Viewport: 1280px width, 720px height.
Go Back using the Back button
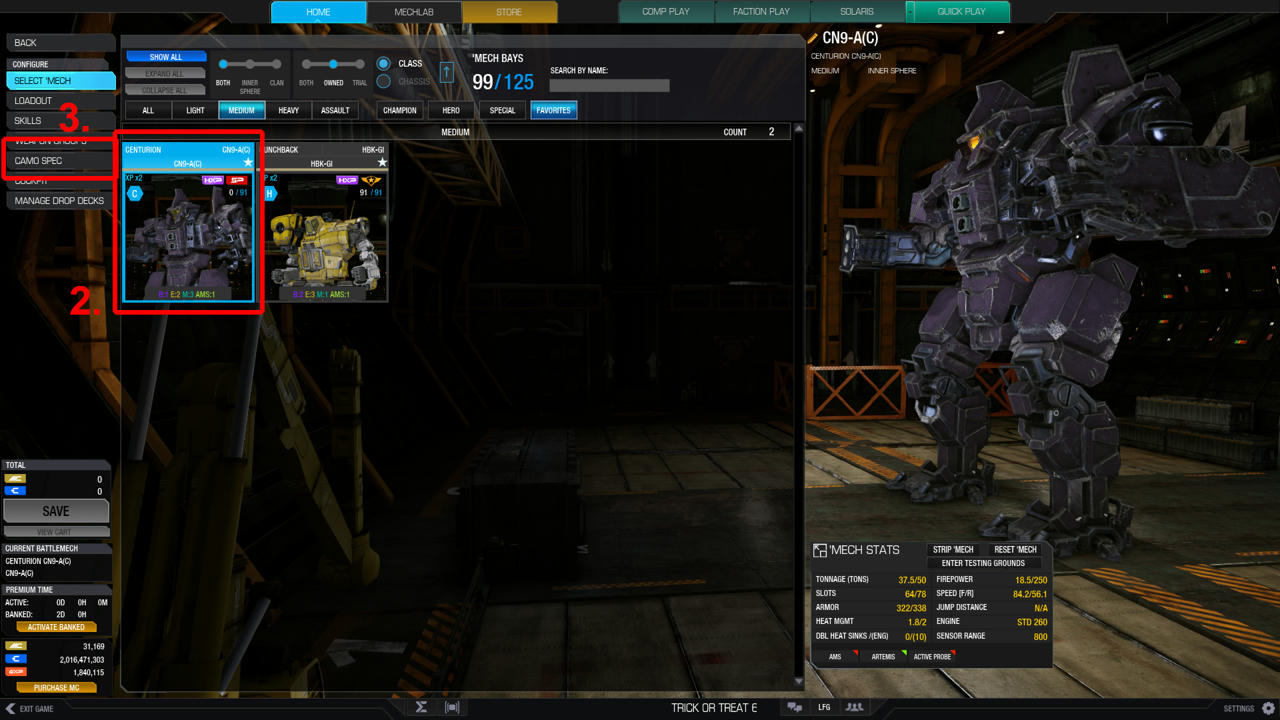(60, 43)
